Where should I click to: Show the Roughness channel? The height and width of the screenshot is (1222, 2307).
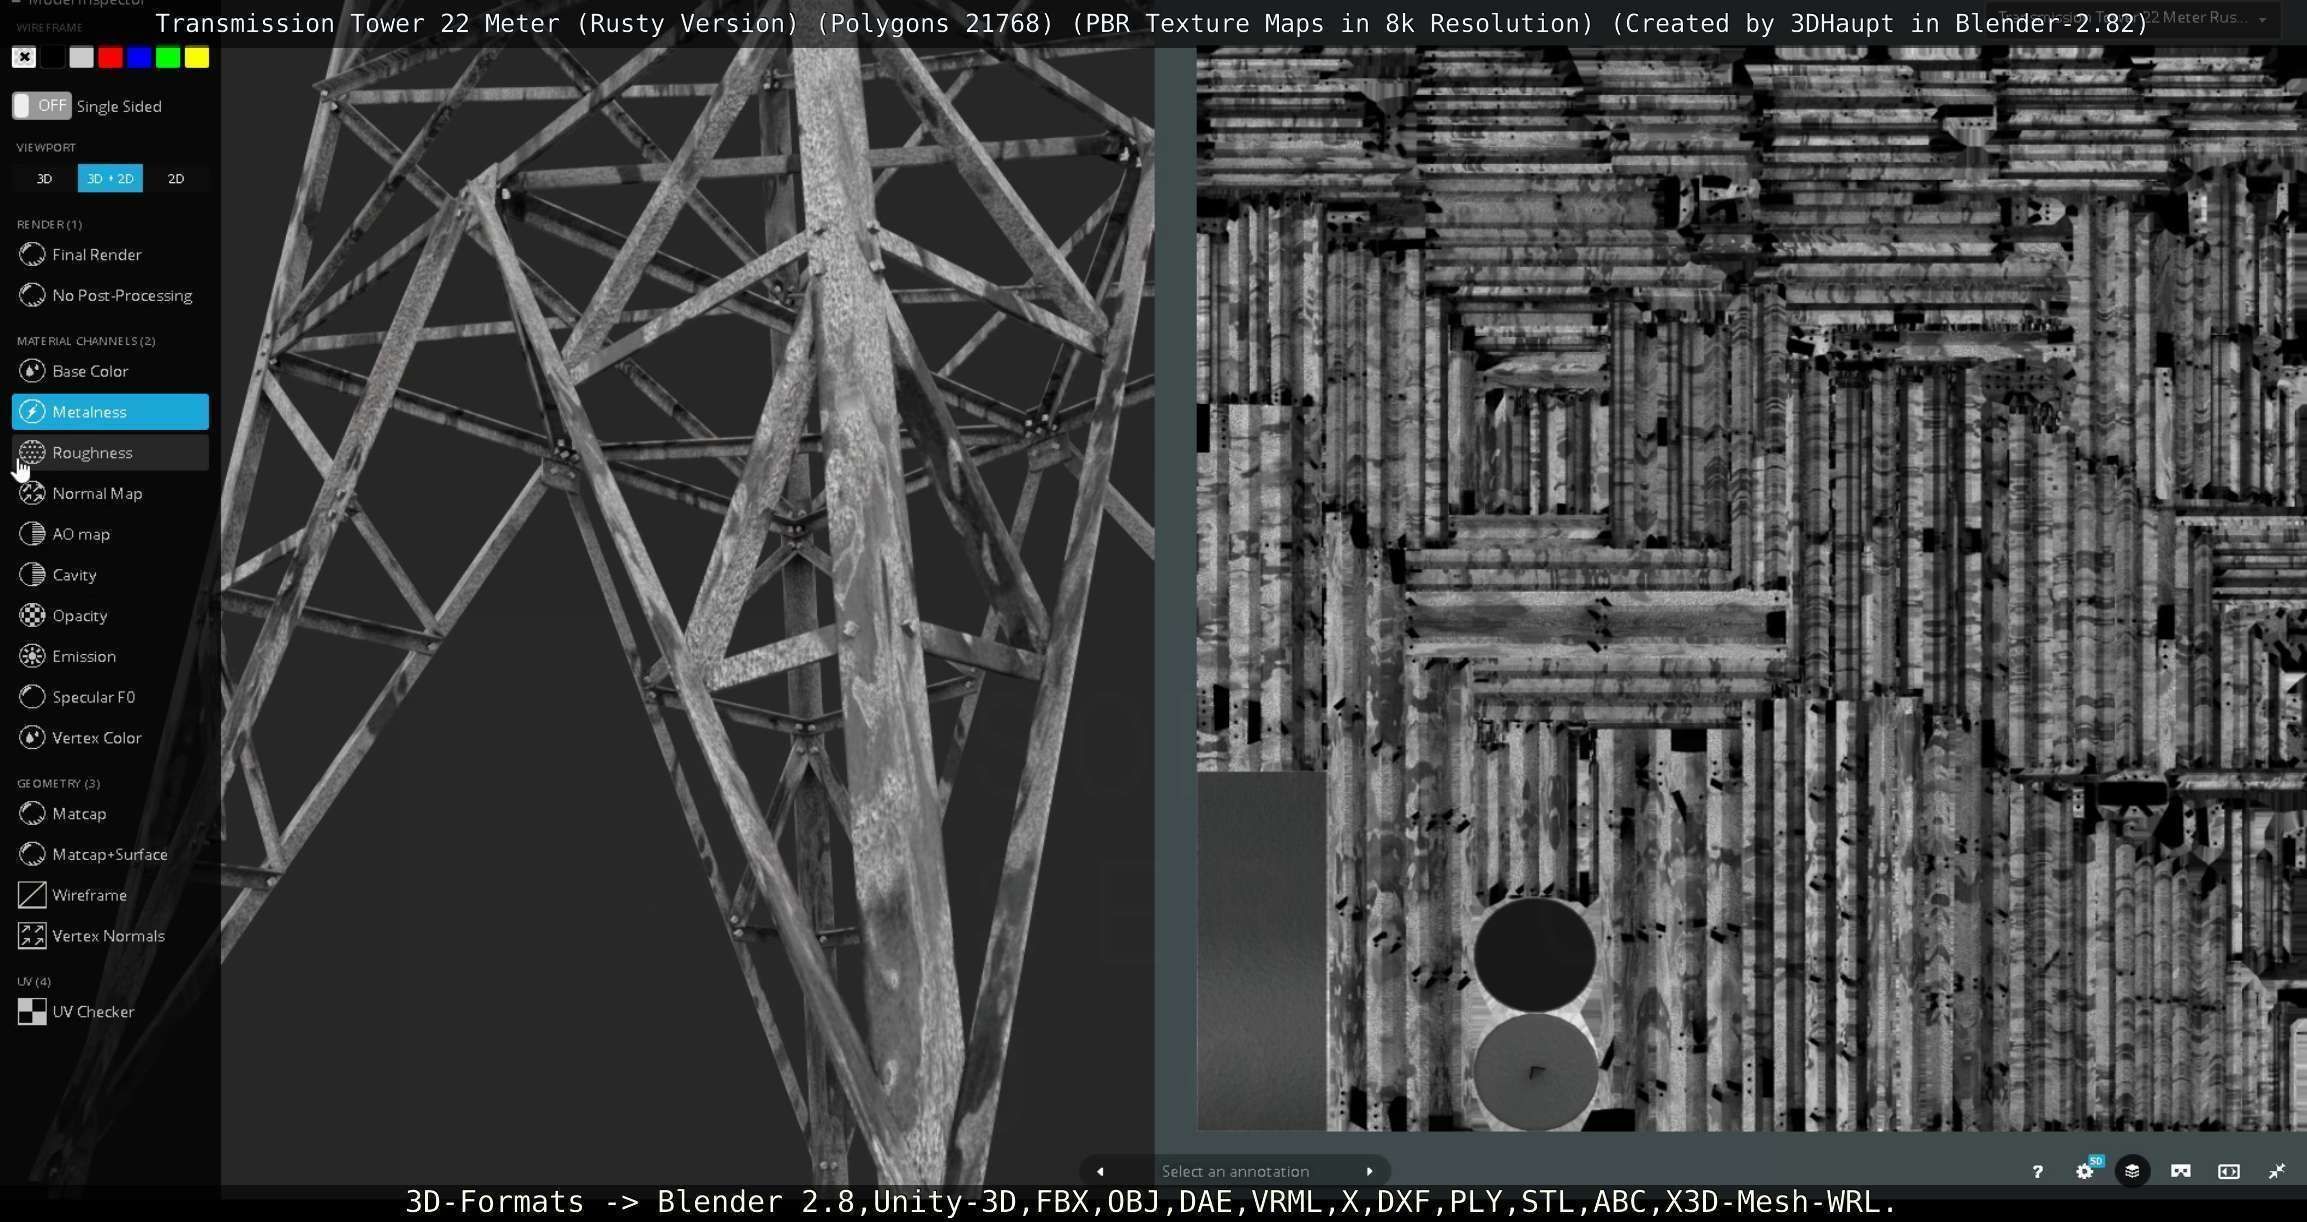point(110,453)
